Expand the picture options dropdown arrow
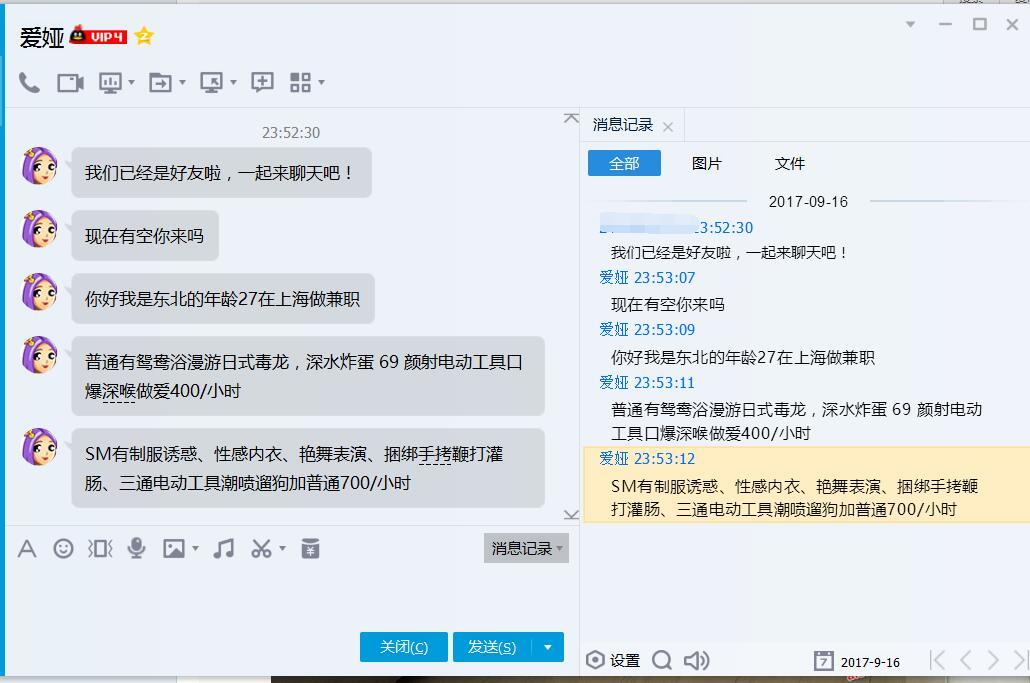This screenshot has width=1030, height=683. coord(196,548)
